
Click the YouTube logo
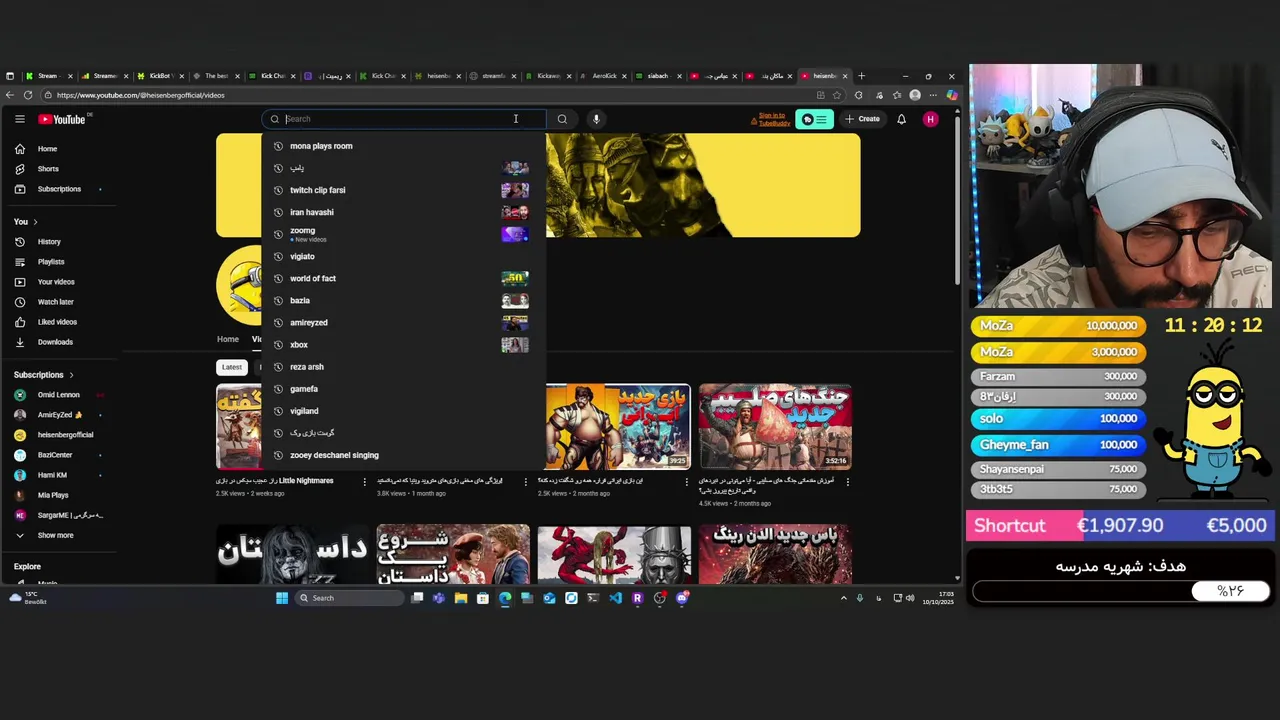click(x=62, y=119)
